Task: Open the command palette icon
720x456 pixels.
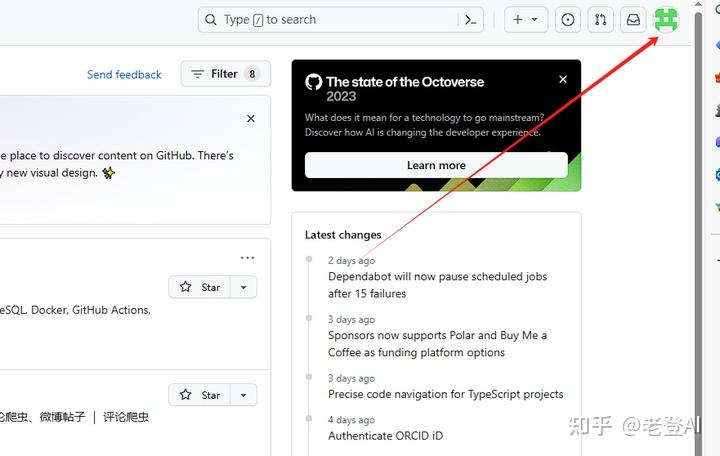Action: tap(470, 20)
